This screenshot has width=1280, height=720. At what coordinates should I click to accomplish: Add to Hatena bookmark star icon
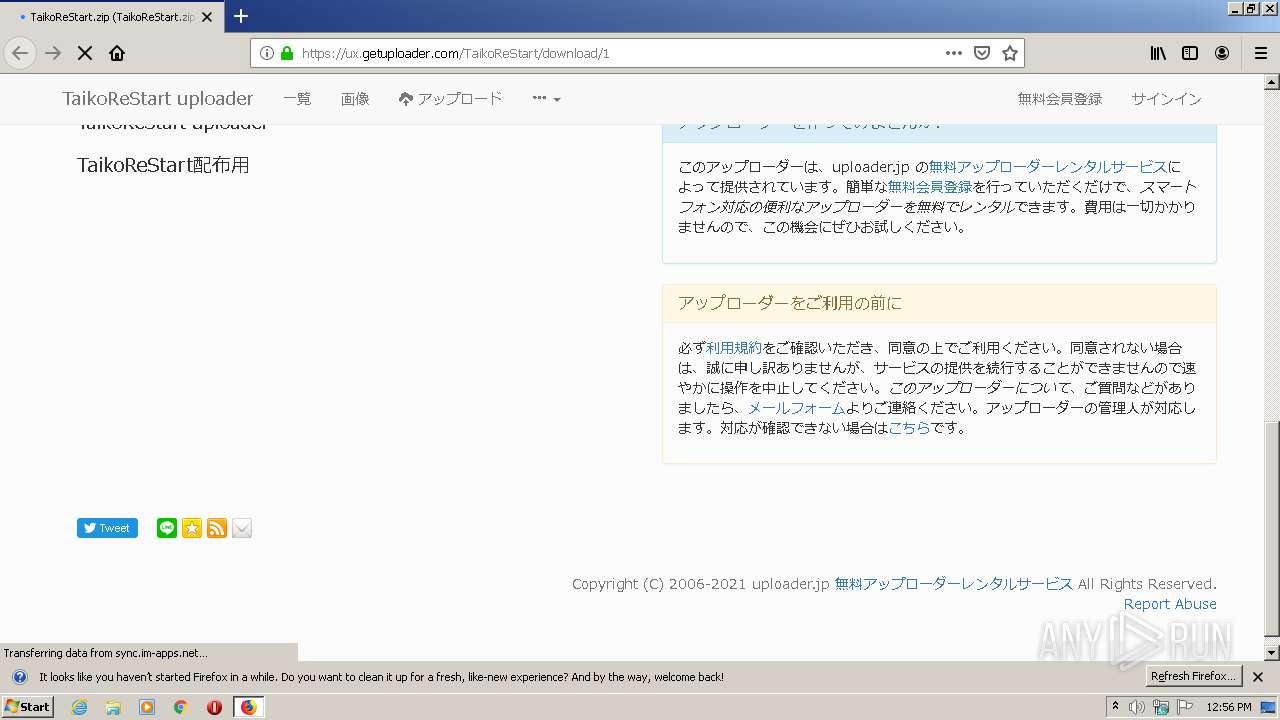pyautogui.click(x=192, y=528)
